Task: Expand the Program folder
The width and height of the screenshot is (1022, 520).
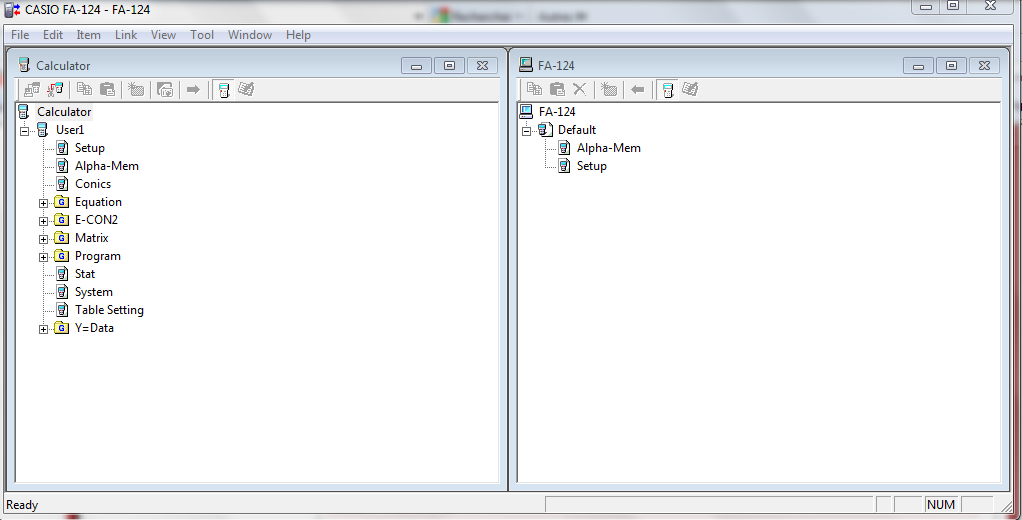Action: pyautogui.click(x=43, y=257)
